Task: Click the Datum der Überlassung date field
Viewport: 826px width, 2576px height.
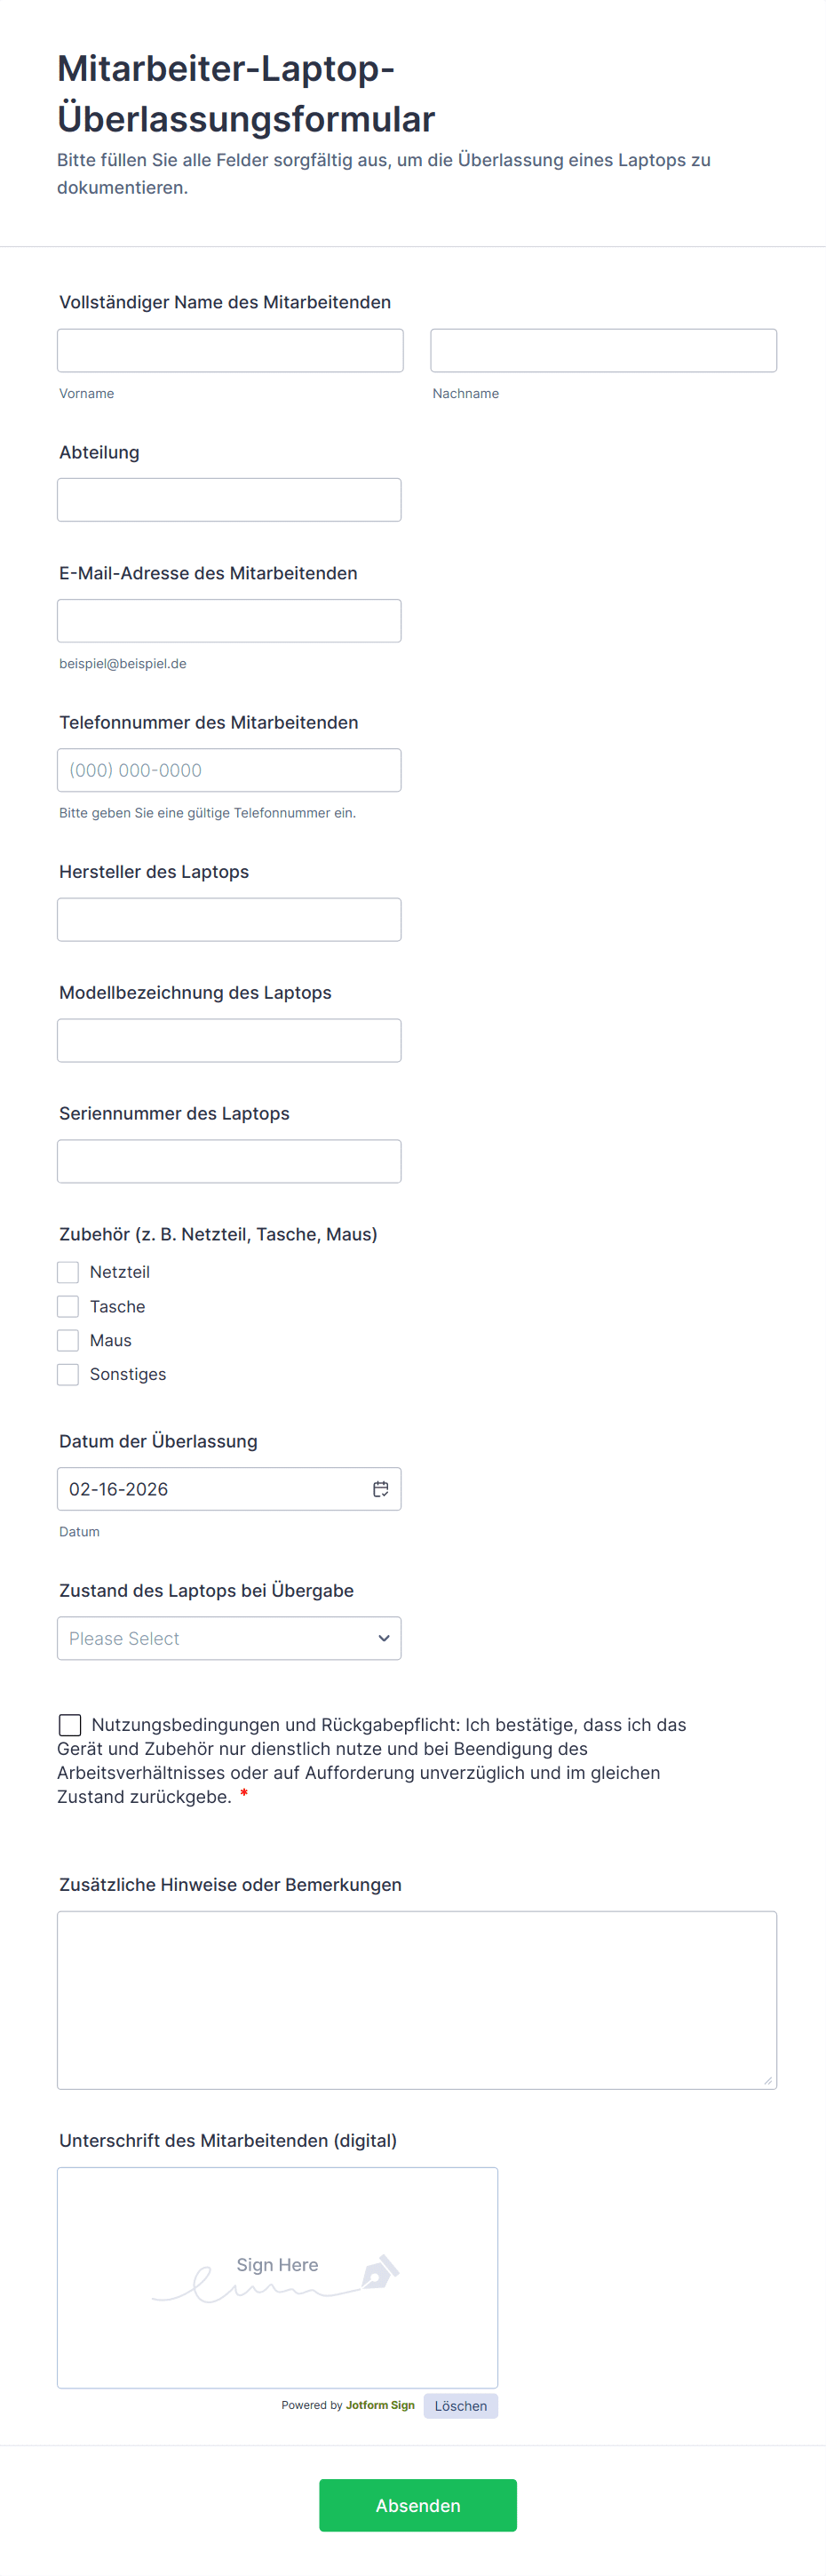Action: (210, 1489)
